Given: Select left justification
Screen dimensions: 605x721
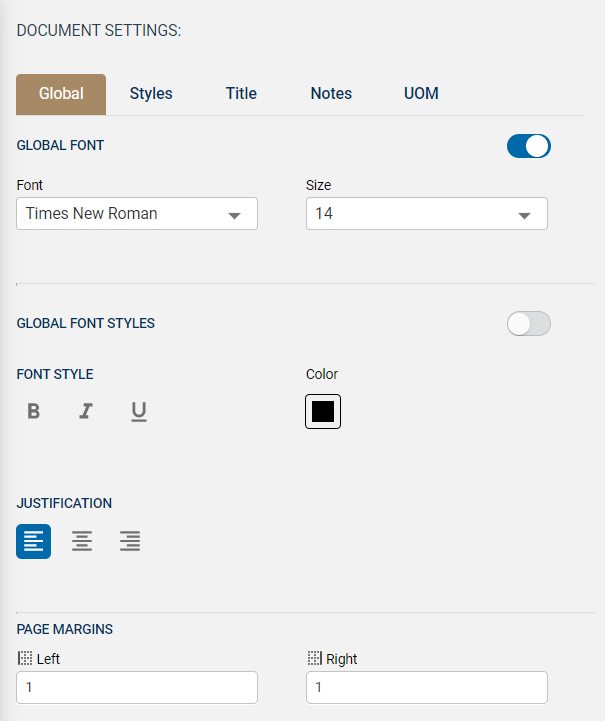Looking at the screenshot, I should click(x=34, y=541).
